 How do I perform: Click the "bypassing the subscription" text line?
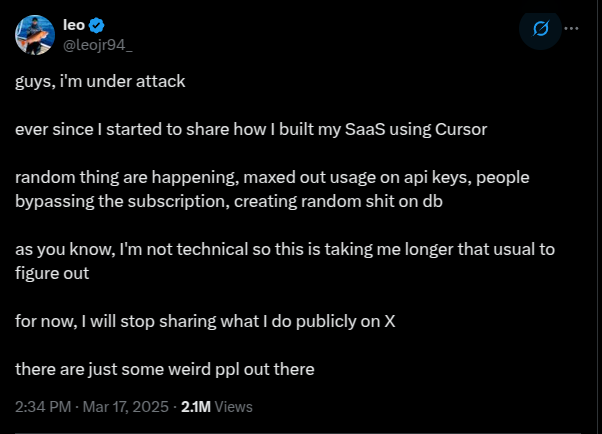[x=229, y=202]
